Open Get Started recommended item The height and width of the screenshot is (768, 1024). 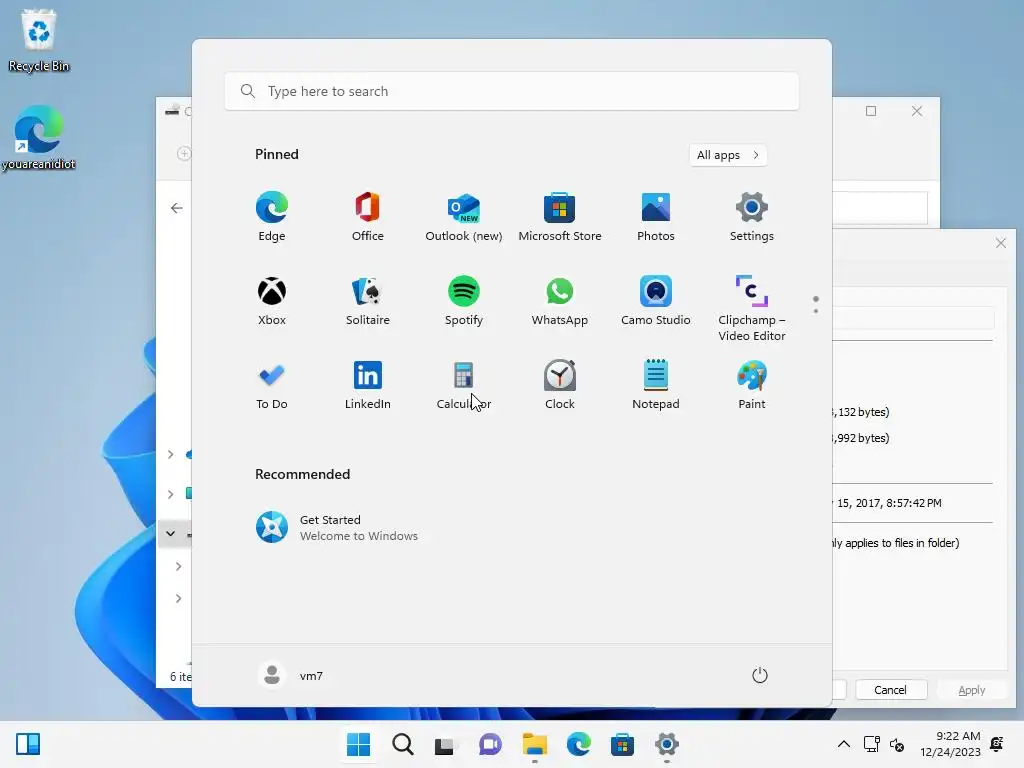click(337, 528)
